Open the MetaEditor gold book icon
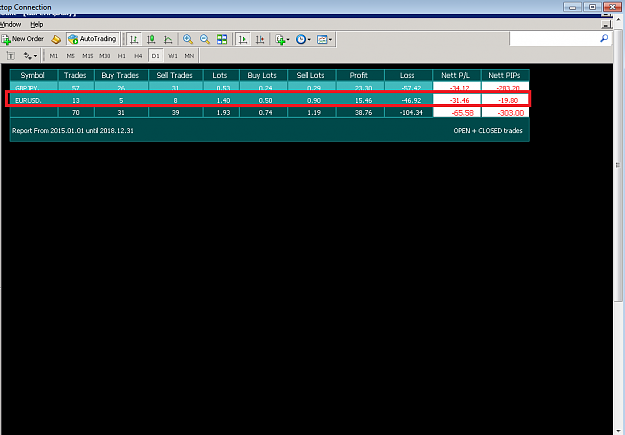The height and width of the screenshot is (435, 625). coord(56,39)
